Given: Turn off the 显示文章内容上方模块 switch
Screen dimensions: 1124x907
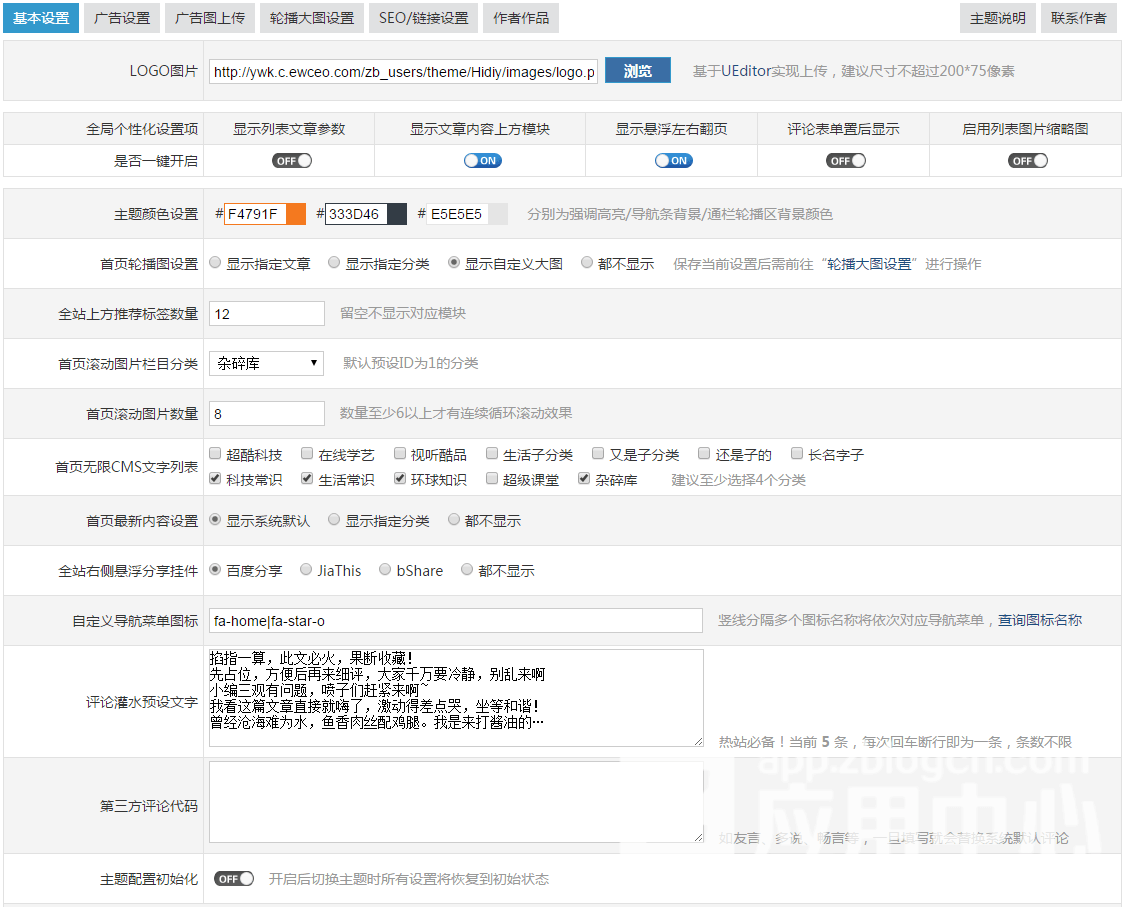Looking at the screenshot, I should tap(480, 161).
